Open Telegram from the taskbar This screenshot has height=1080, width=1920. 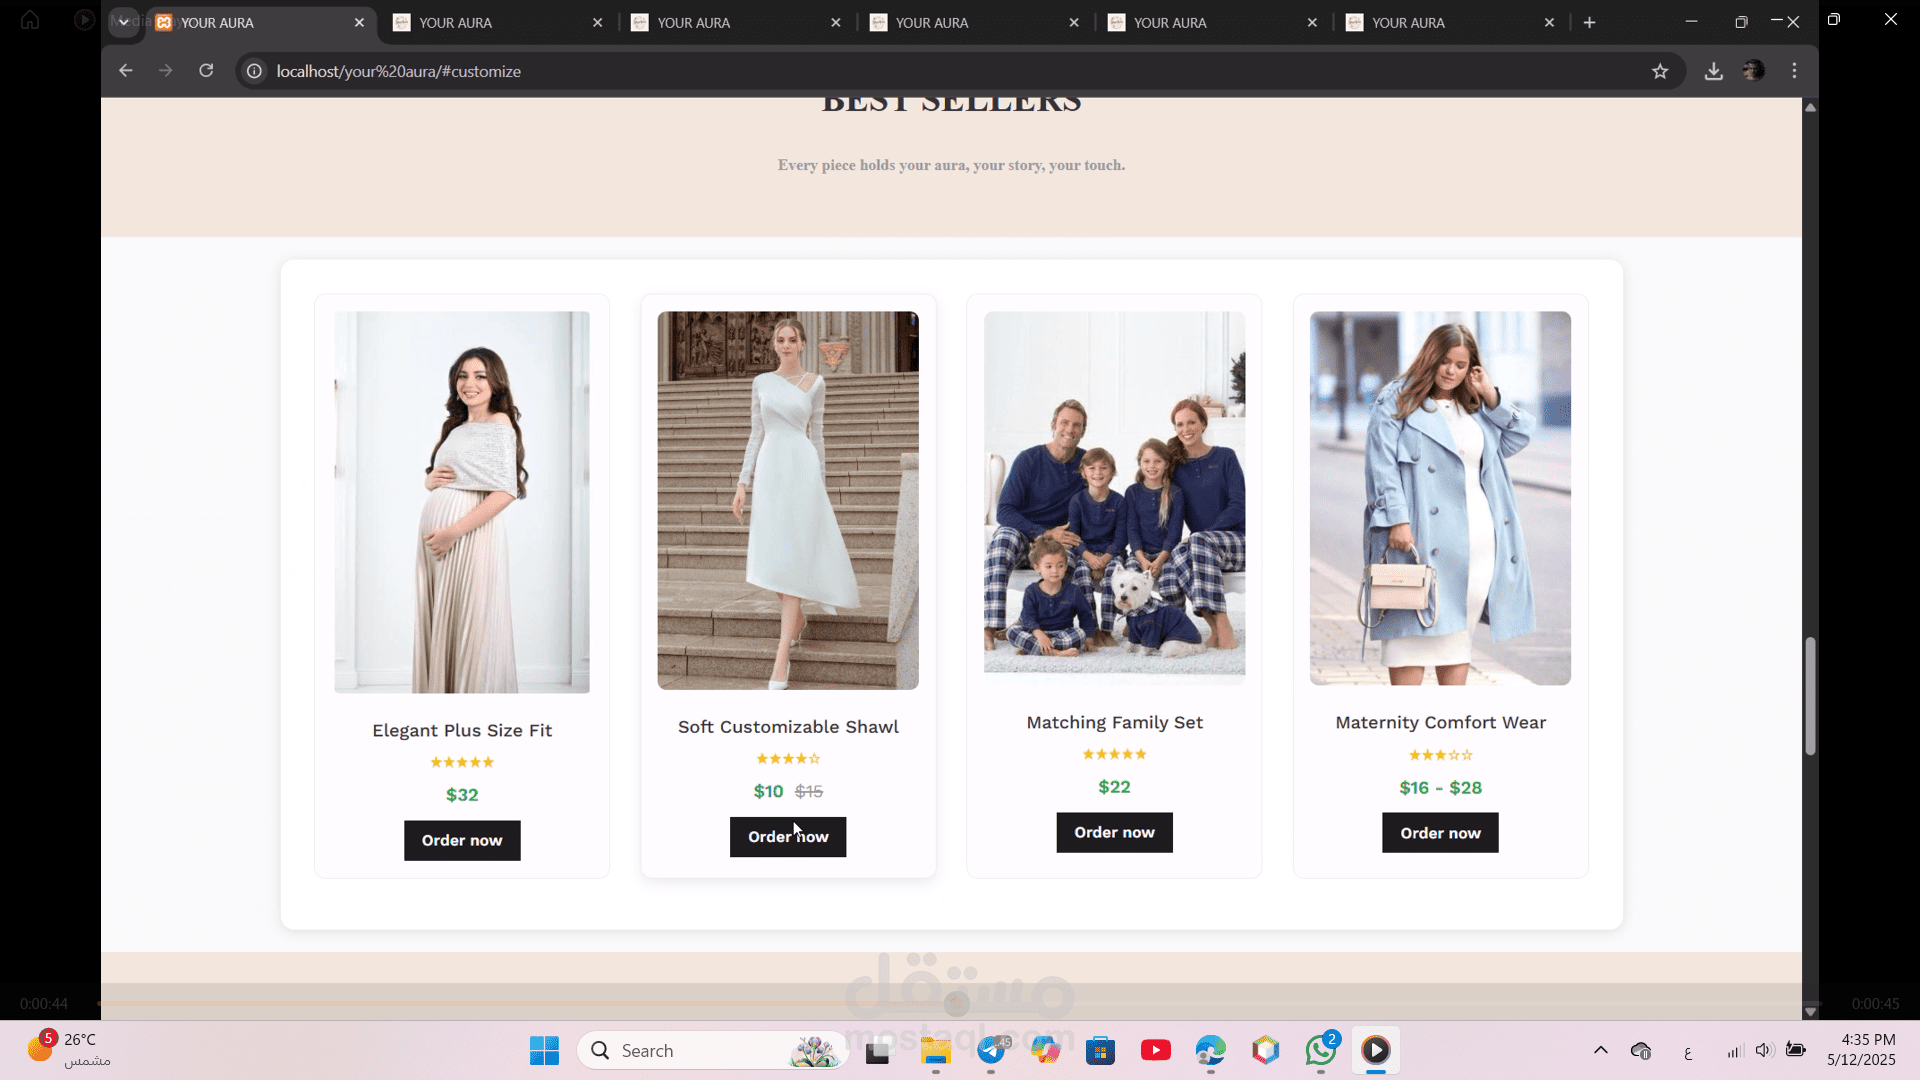(991, 1051)
